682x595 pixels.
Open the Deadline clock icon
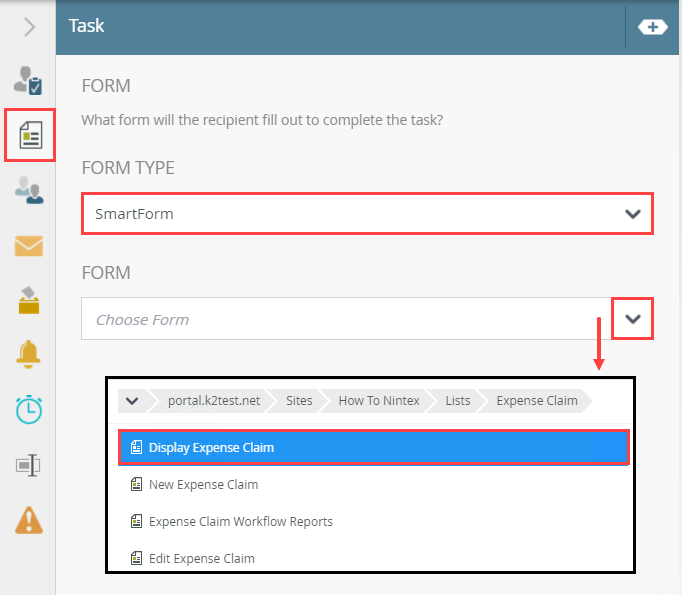click(x=28, y=408)
